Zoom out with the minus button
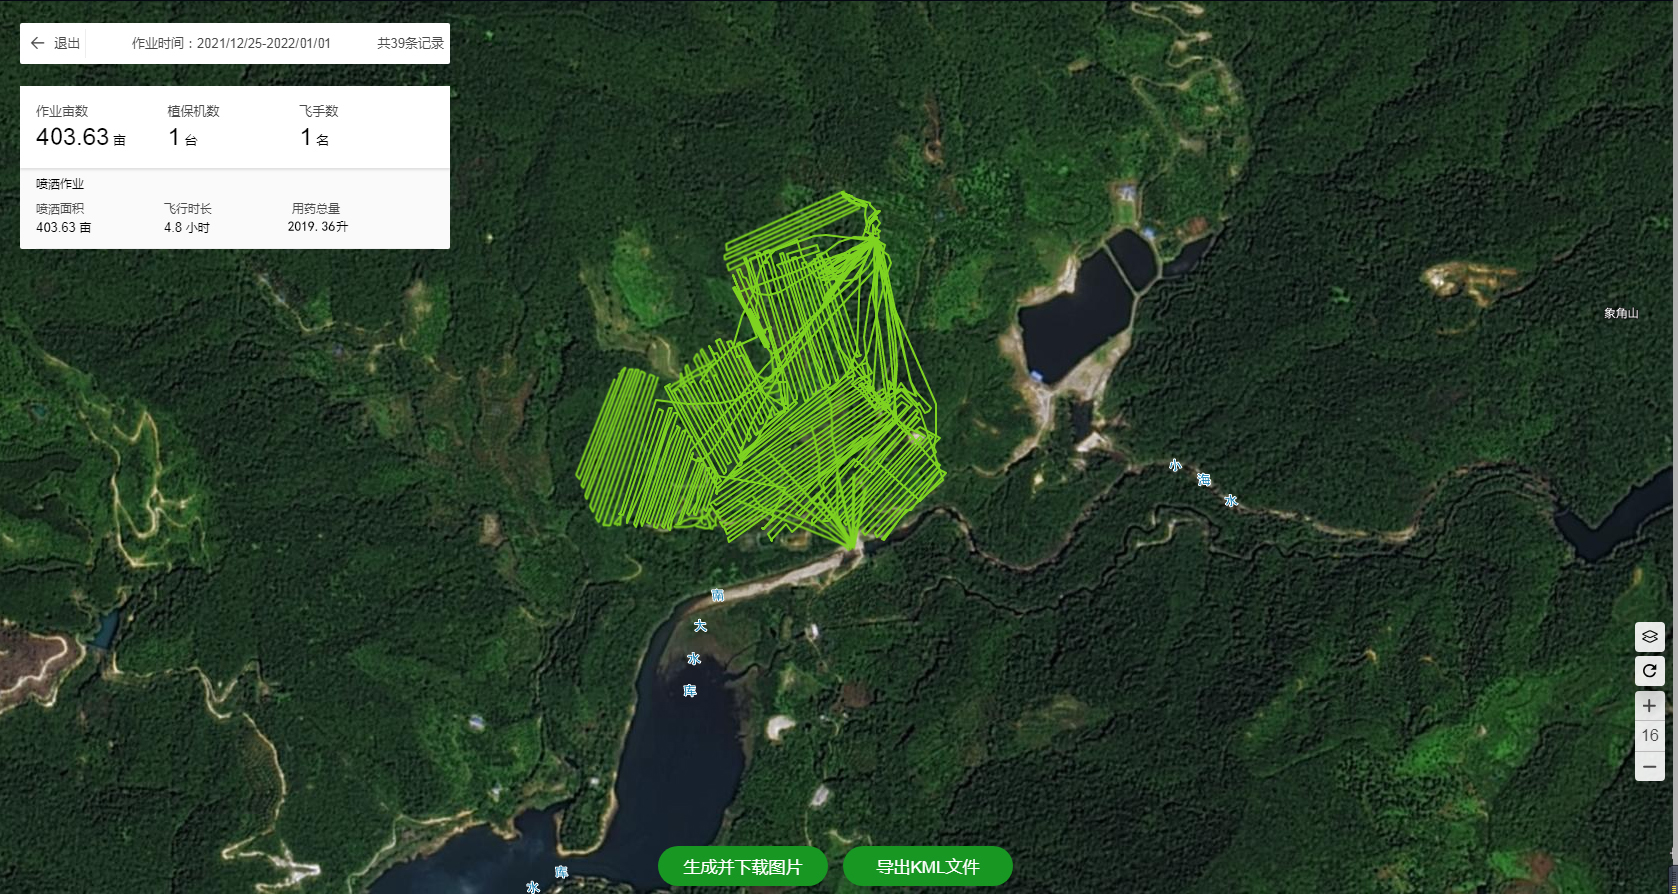The width and height of the screenshot is (1678, 894). [1650, 767]
